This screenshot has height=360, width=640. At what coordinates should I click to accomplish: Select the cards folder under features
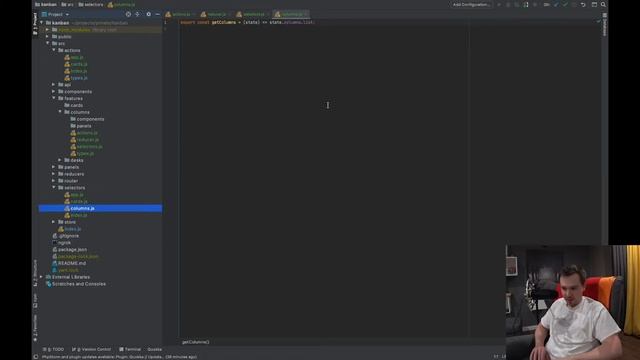(x=73, y=105)
